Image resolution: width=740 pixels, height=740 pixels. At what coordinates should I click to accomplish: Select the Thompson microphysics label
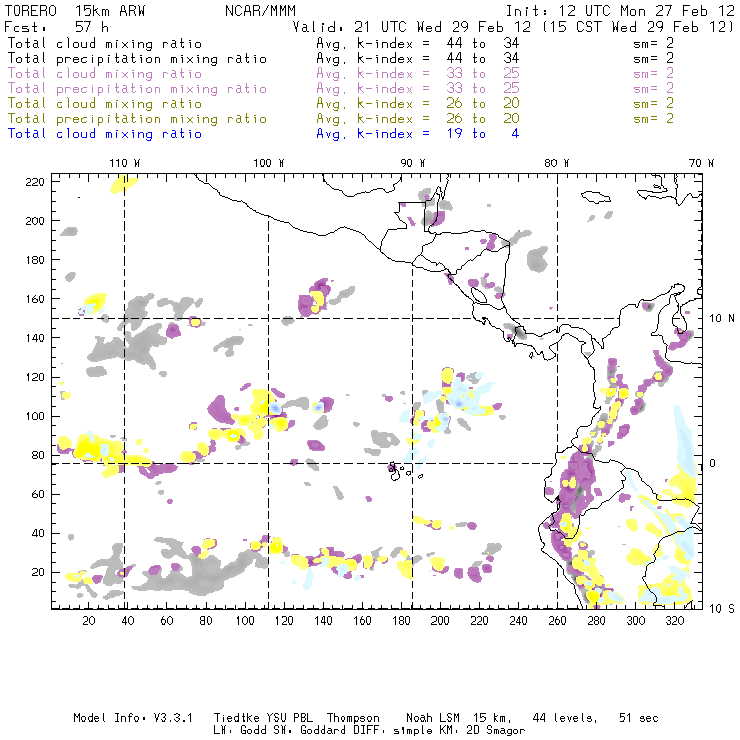click(350, 718)
